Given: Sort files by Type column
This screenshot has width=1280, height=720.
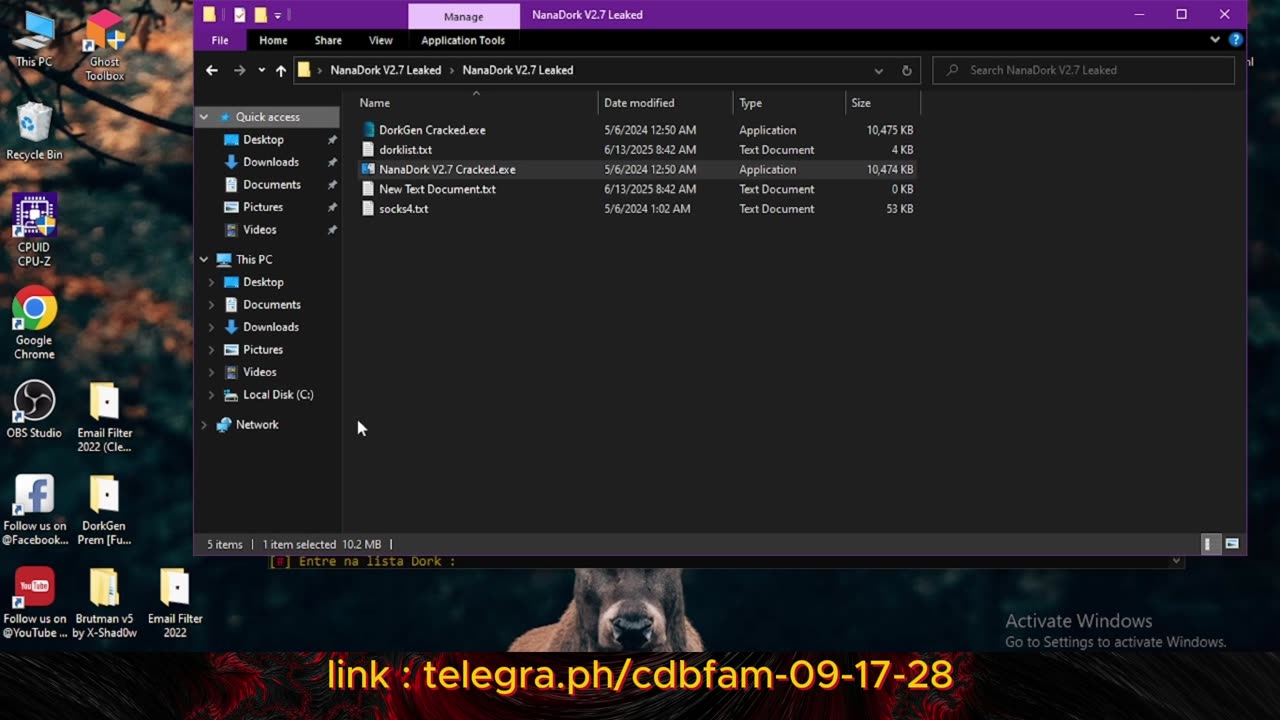Looking at the screenshot, I should [789, 103].
